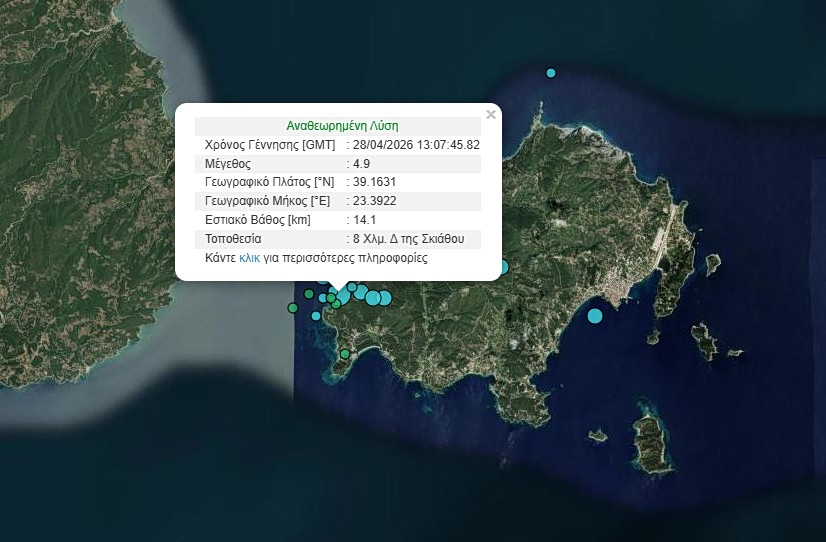Click the longitude value 23.3922

tap(375, 202)
